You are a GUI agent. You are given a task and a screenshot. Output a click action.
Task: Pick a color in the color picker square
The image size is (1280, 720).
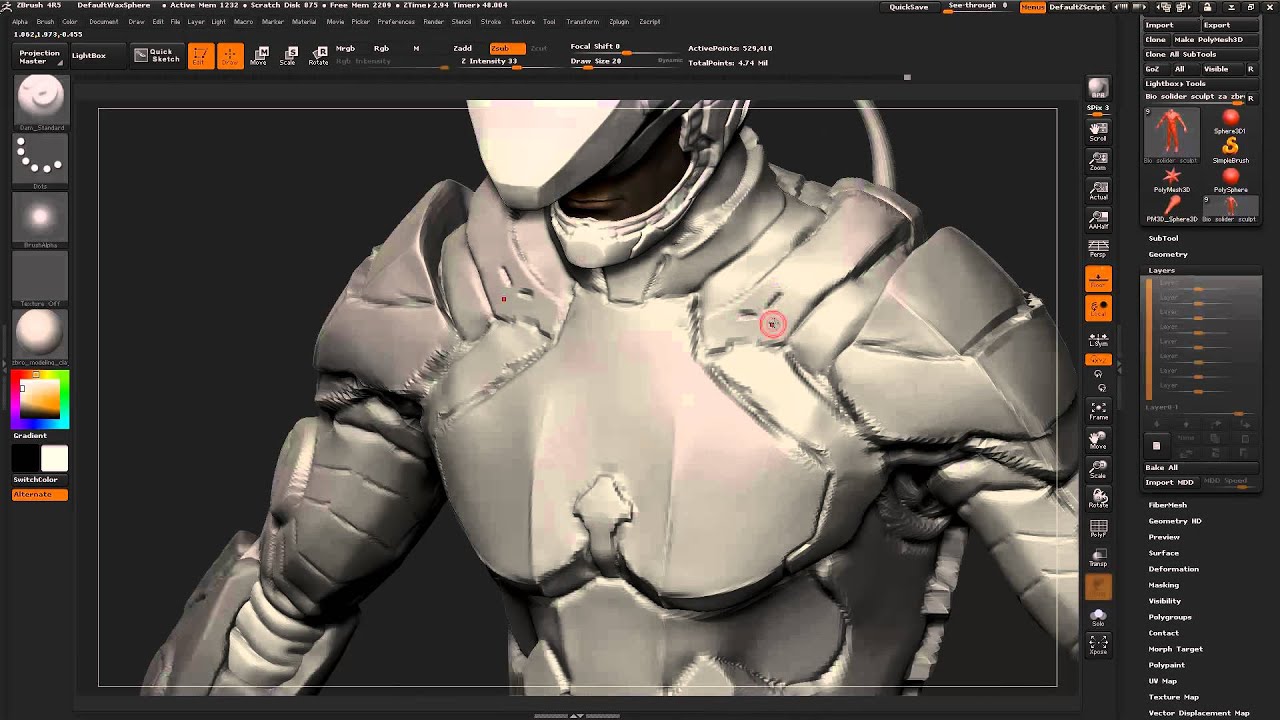click(40, 399)
